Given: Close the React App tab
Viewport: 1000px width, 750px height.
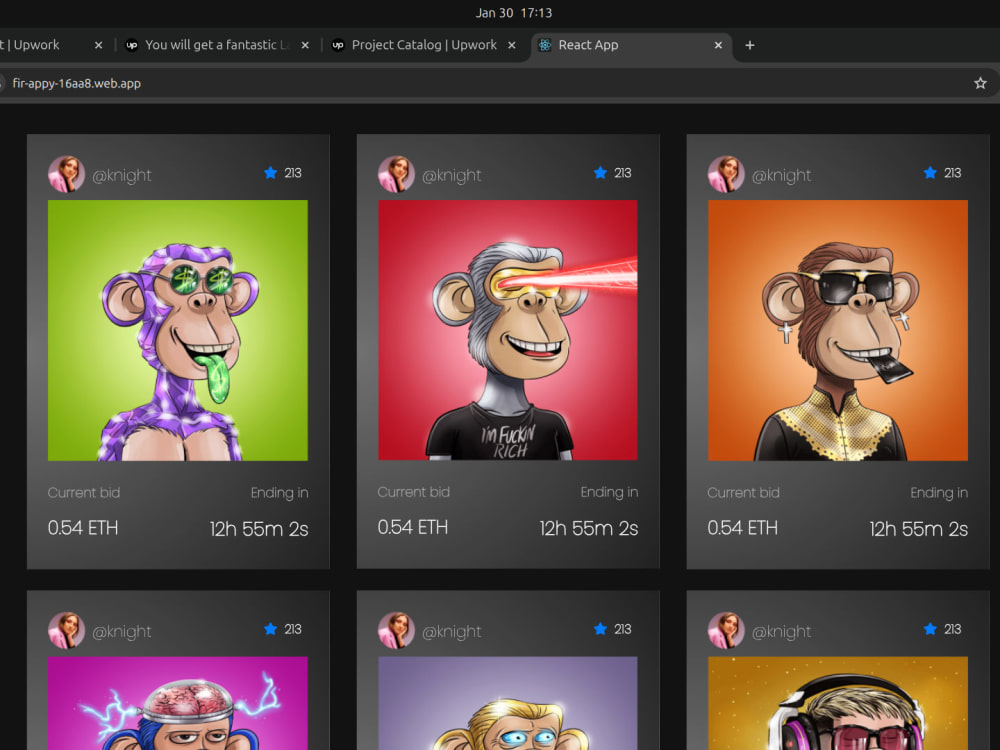Looking at the screenshot, I should [x=718, y=45].
